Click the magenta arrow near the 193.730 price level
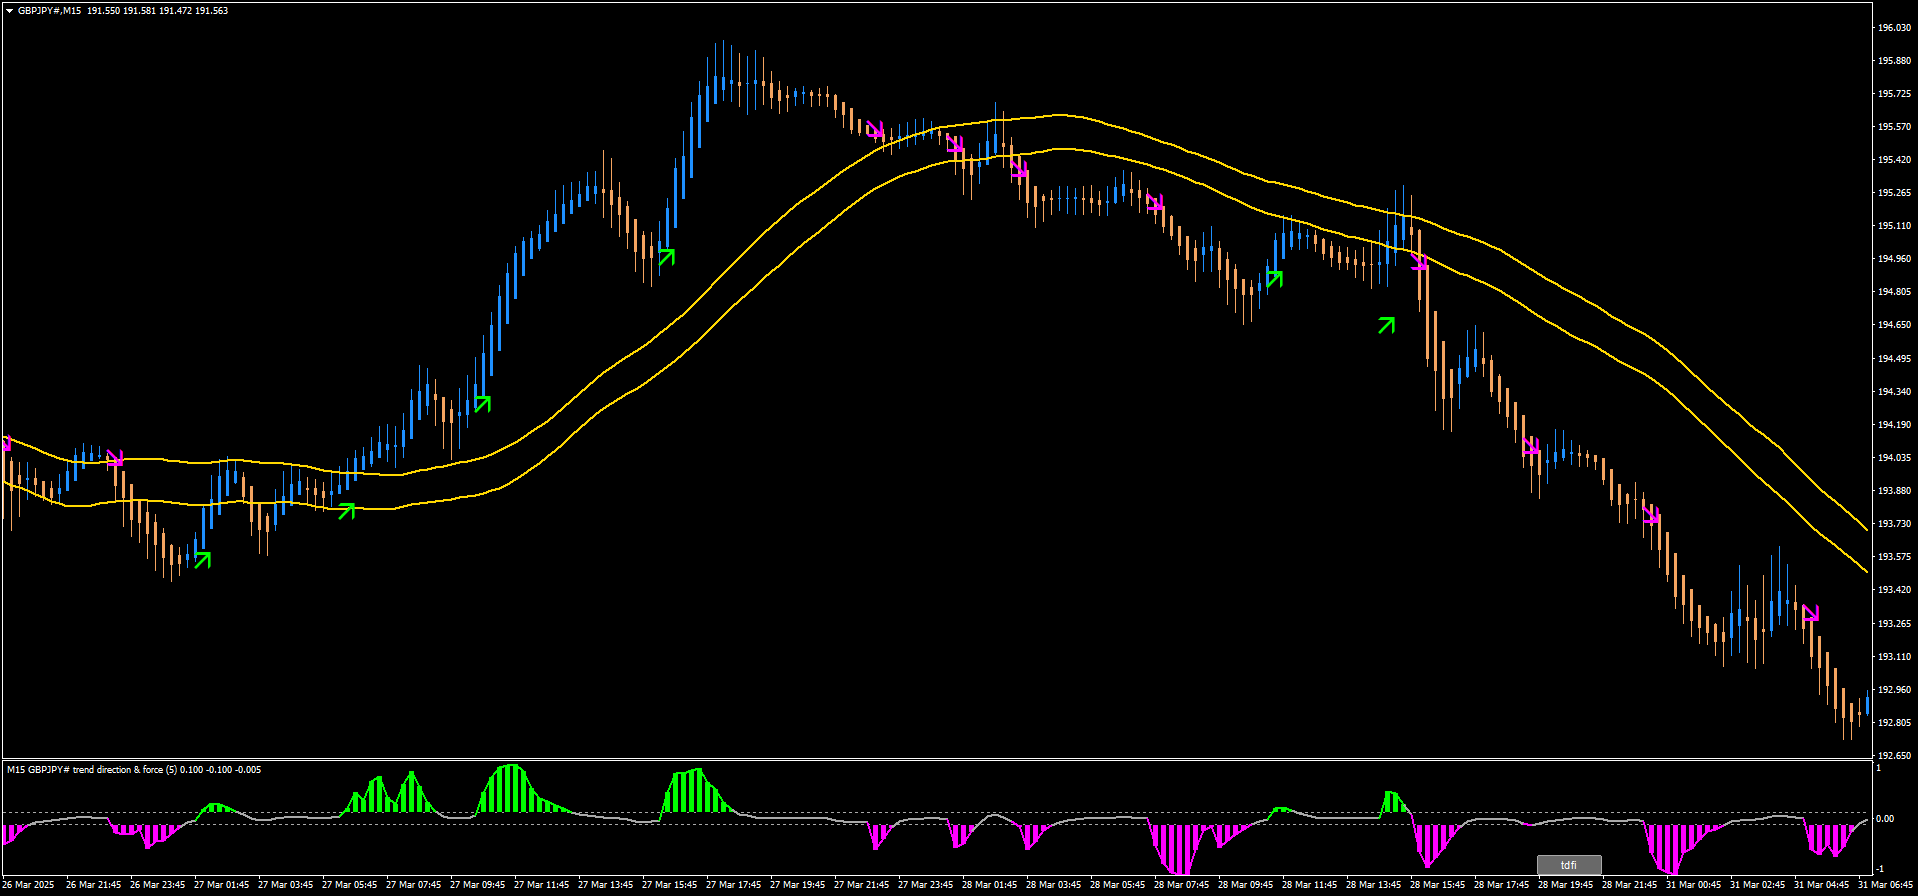The image size is (1918, 896). pos(1651,516)
